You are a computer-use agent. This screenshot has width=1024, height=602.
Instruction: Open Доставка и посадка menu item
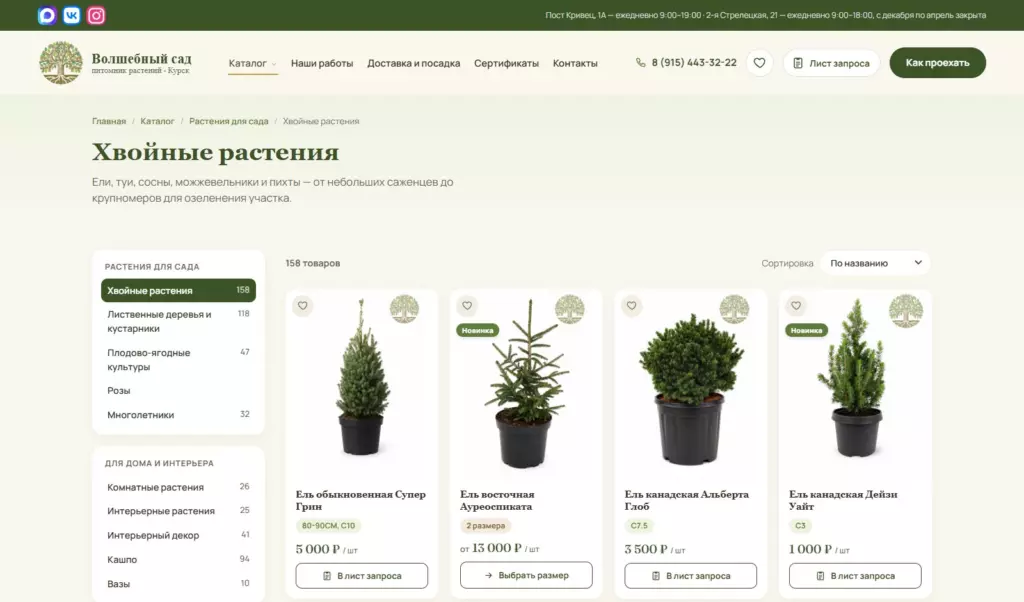(413, 63)
